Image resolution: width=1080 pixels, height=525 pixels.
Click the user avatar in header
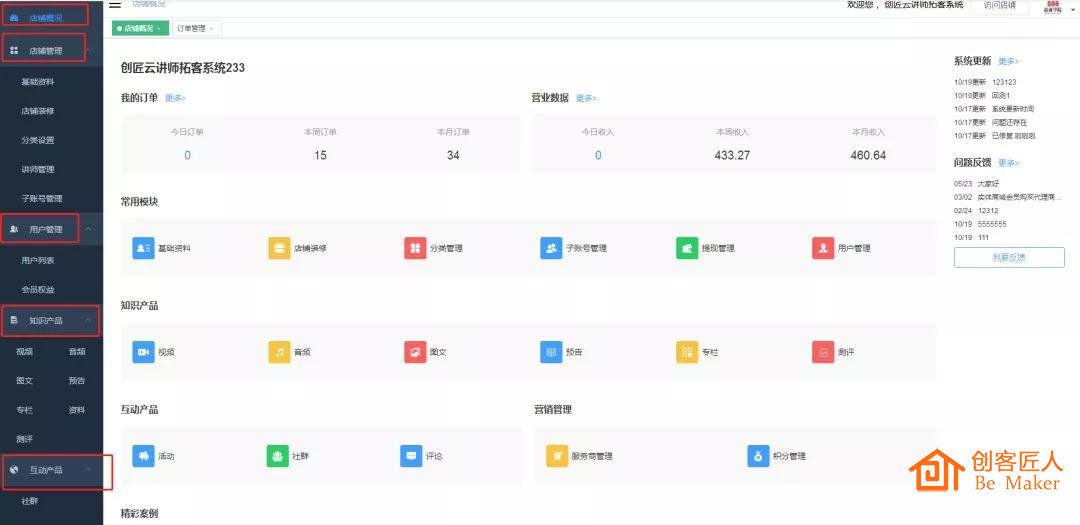pyautogui.click(x=1052, y=7)
